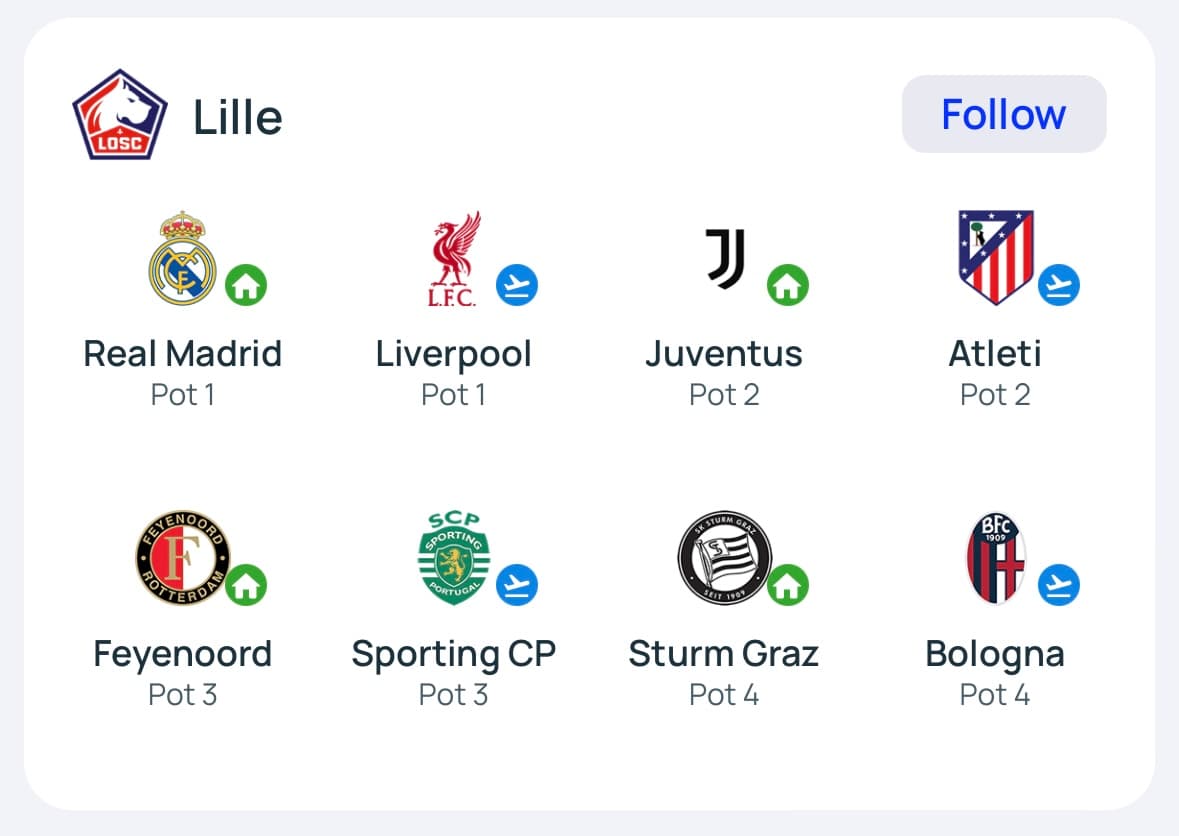The height and width of the screenshot is (836, 1179).
Task: Open the Real Madrid crest
Action: coord(182,258)
